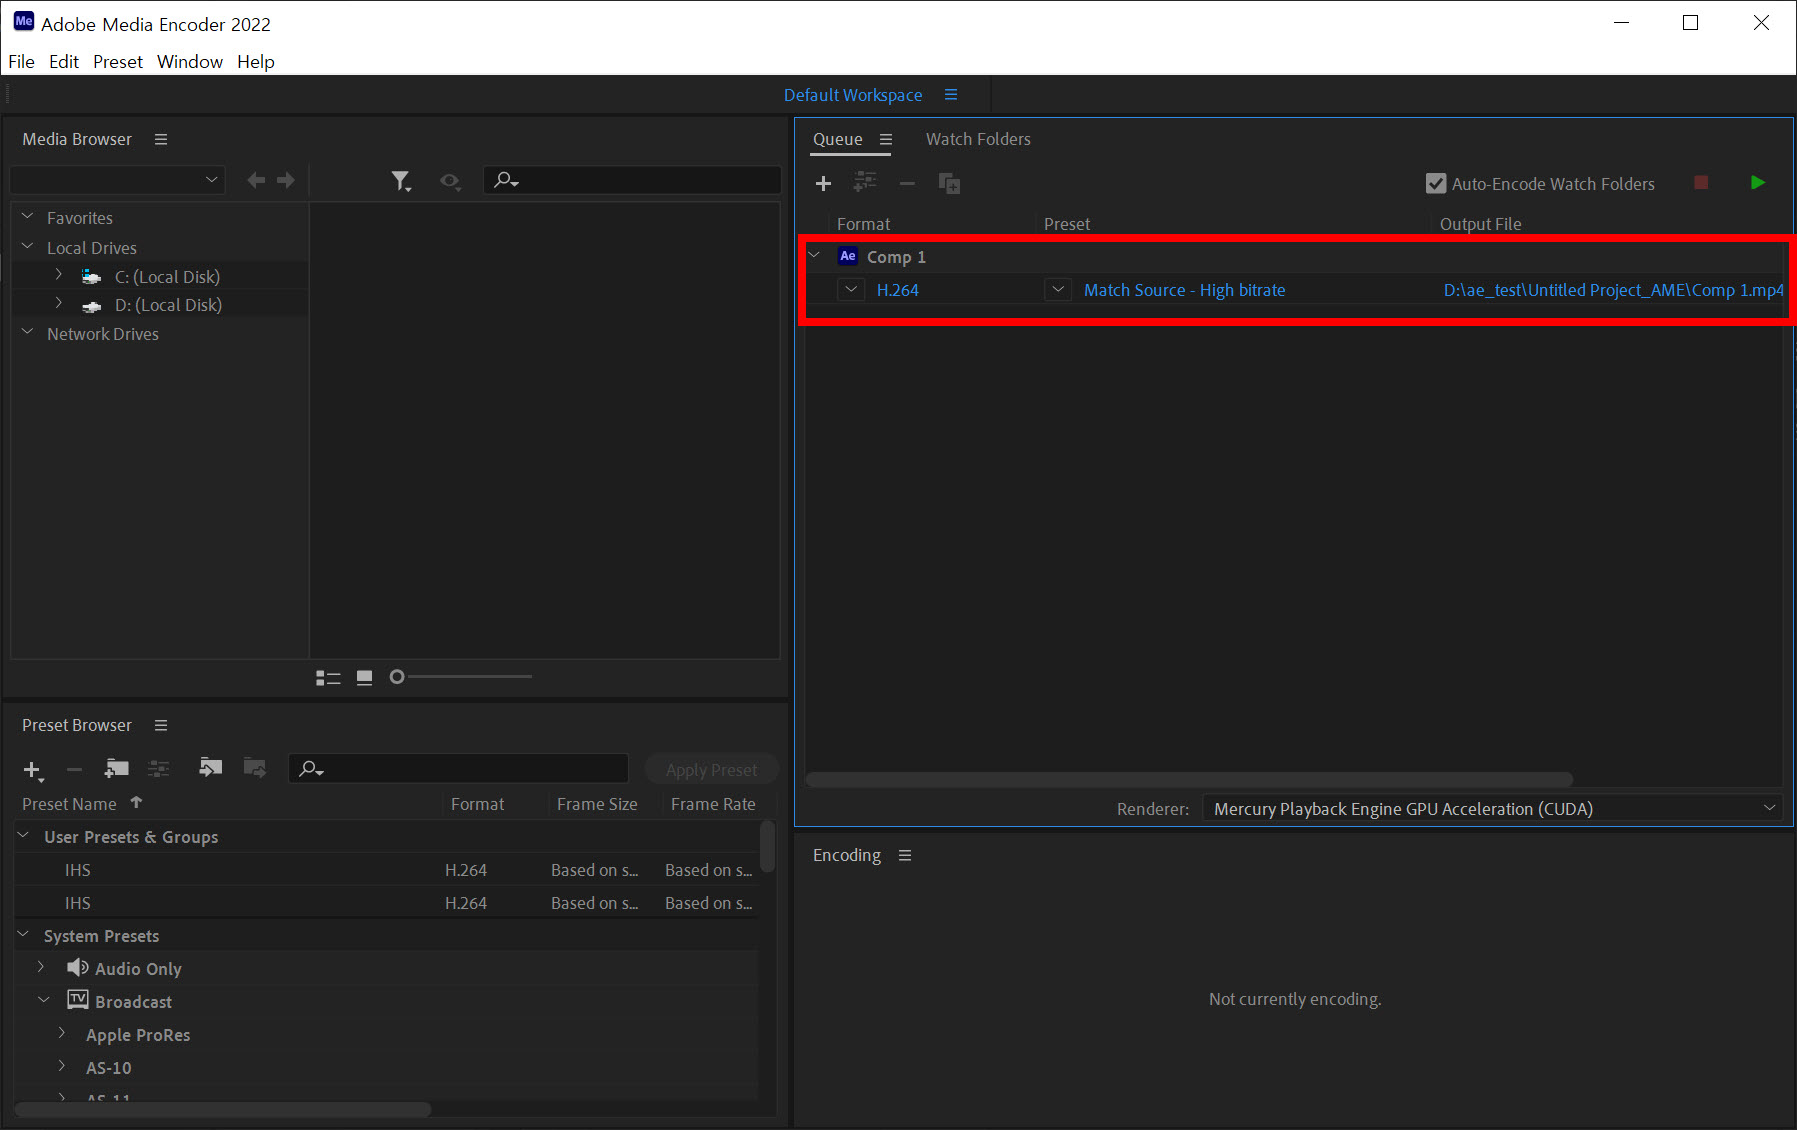Viewport: 1797px width, 1130px height.
Task: Click the red Stop Queue button
Action: tap(1701, 183)
